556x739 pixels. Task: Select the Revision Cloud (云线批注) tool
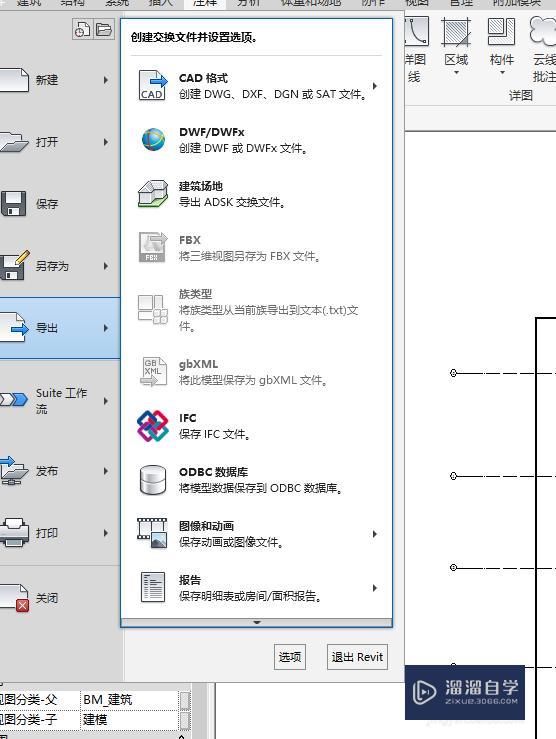(543, 49)
